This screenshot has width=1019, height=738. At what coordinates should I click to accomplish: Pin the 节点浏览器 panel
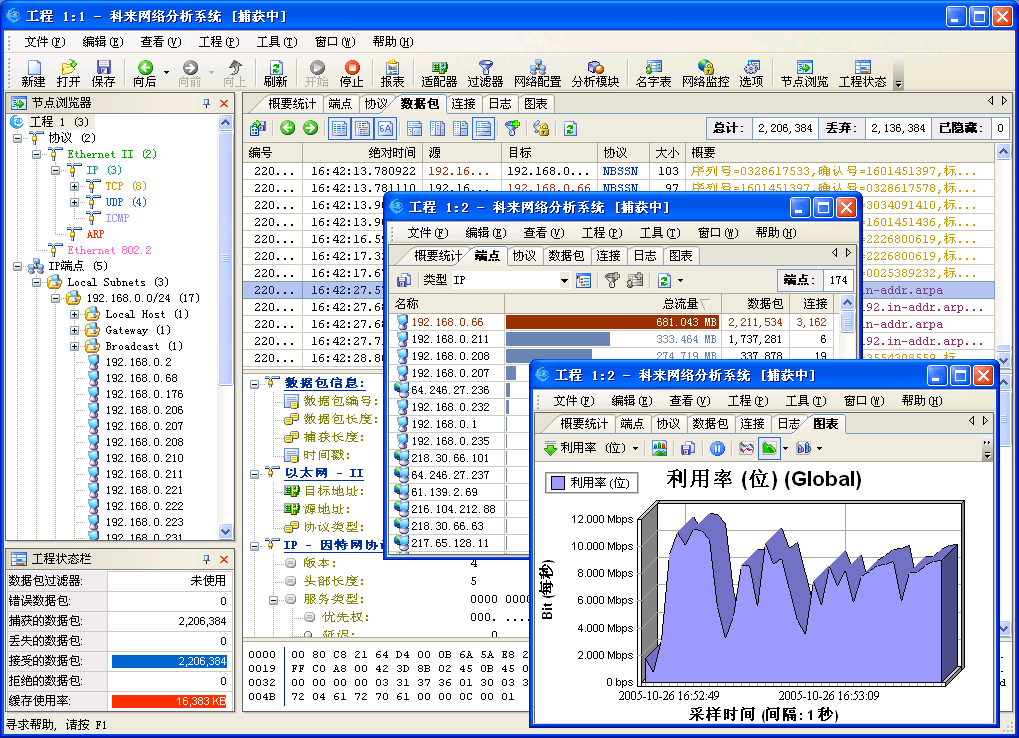tap(207, 103)
